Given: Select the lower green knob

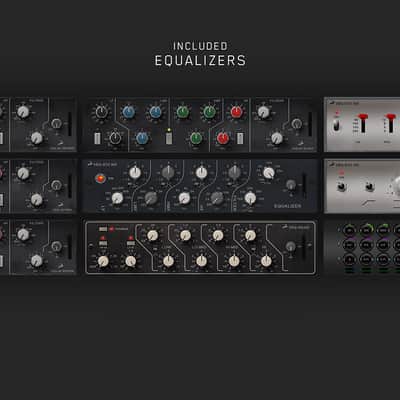Looking at the screenshot, I should (x=196, y=138).
